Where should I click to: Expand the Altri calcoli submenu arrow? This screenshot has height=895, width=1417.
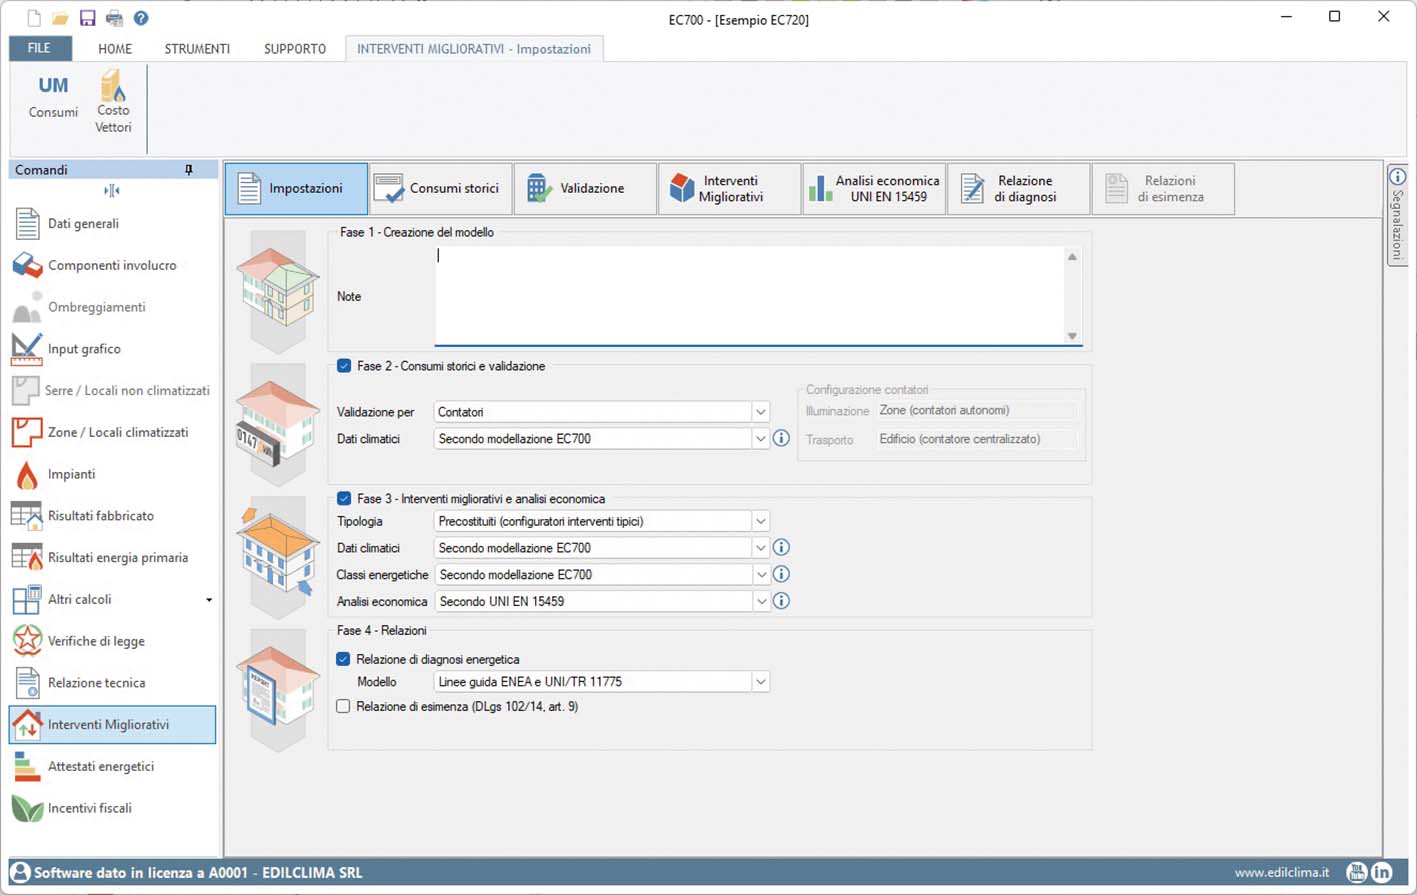pyautogui.click(x=209, y=600)
